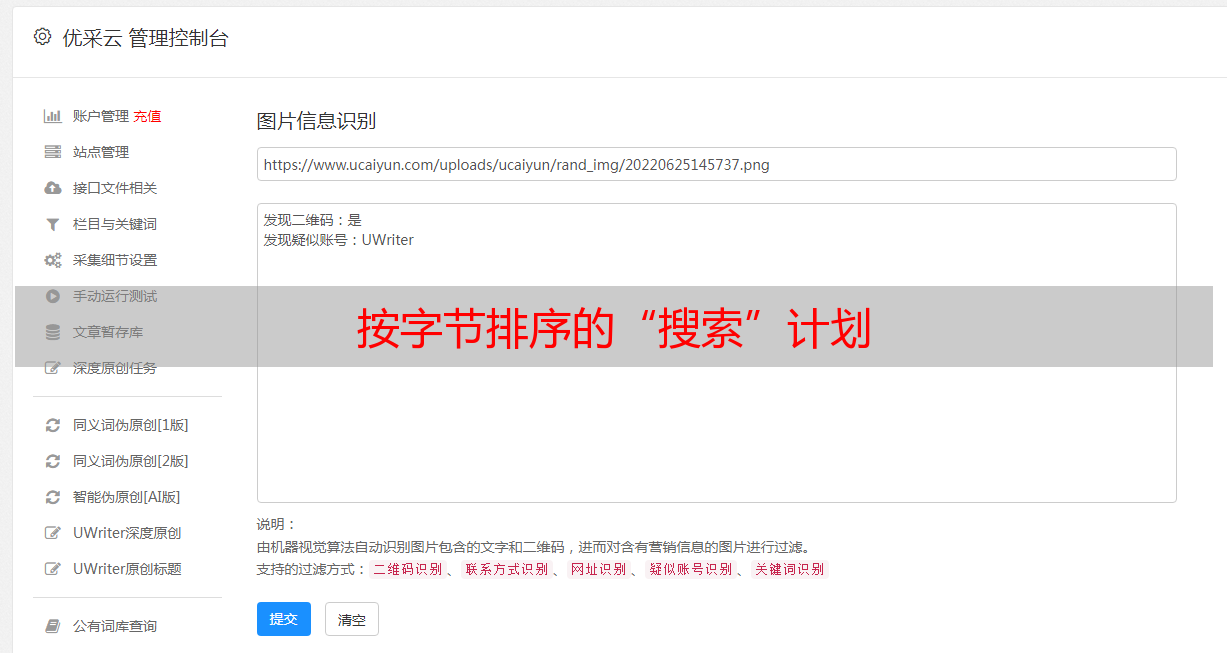Screen dimensions: 1227x653
Task: Open 栏目与关键词 menu item
Action: 115,224
